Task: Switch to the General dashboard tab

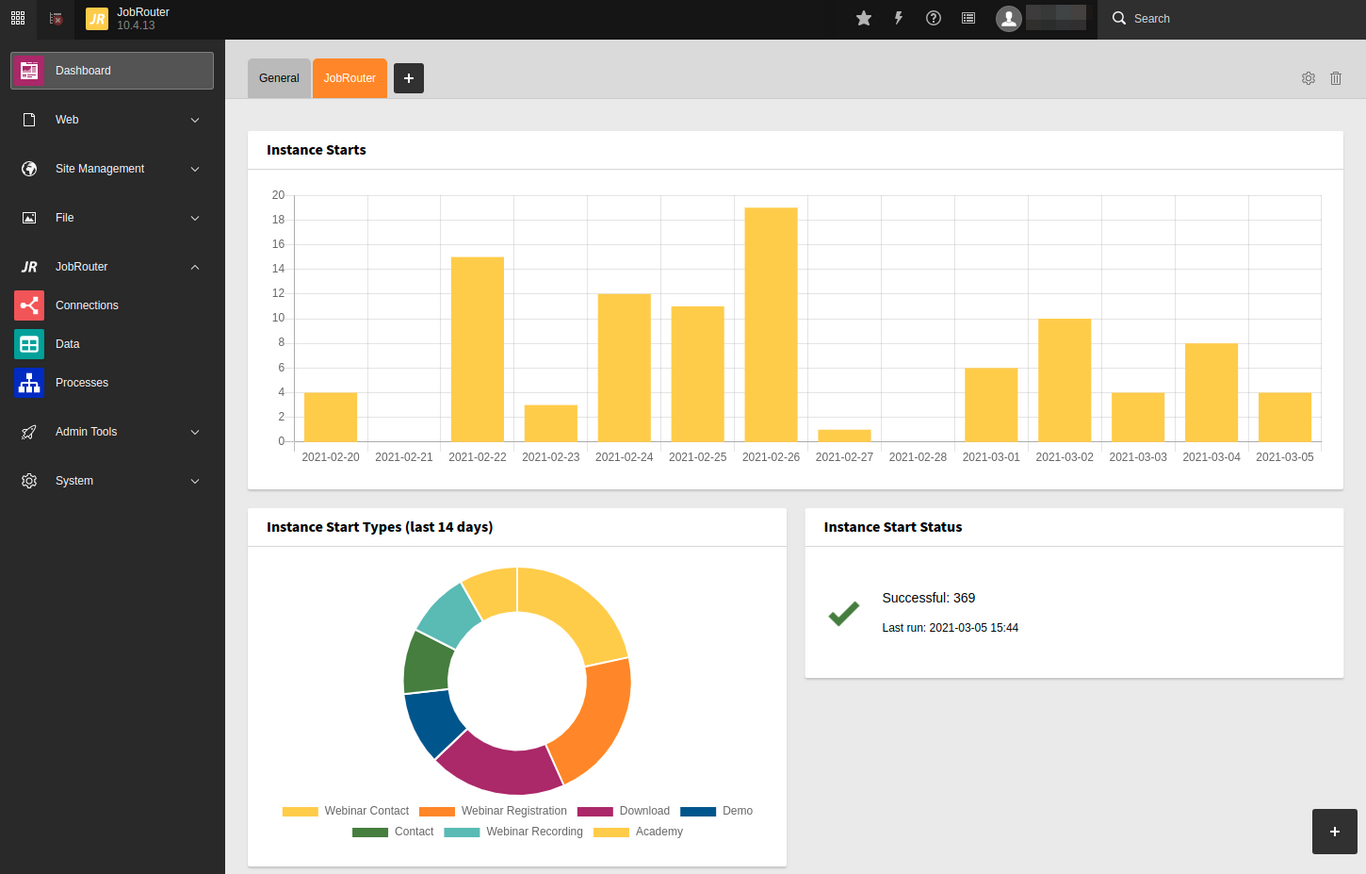Action: click(x=279, y=78)
